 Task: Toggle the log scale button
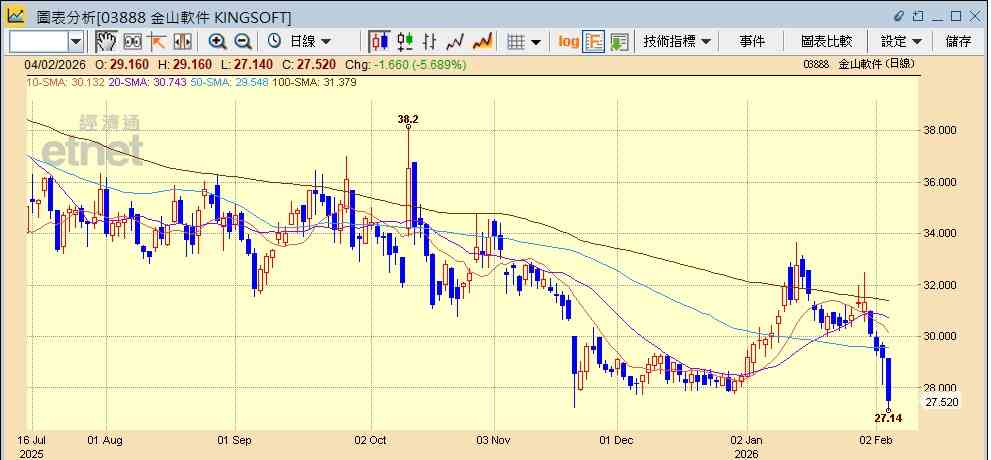pyautogui.click(x=569, y=42)
